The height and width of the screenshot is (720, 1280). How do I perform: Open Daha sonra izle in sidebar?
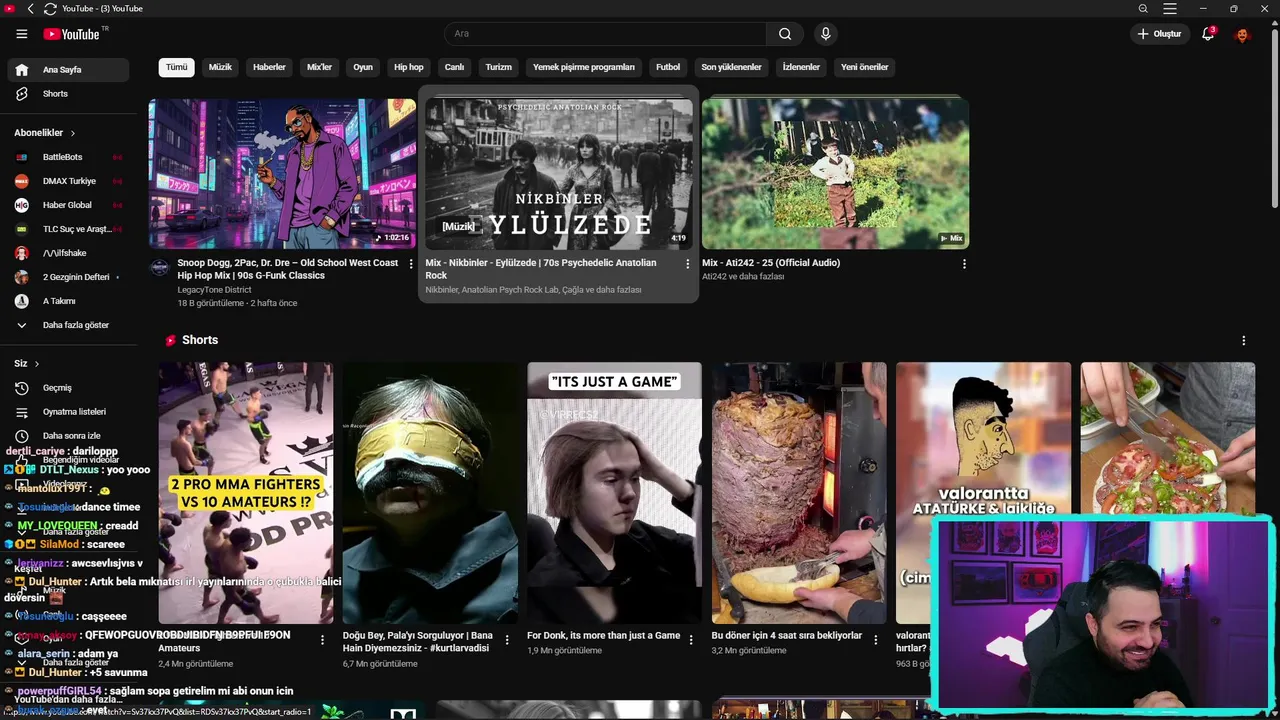click(69, 436)
